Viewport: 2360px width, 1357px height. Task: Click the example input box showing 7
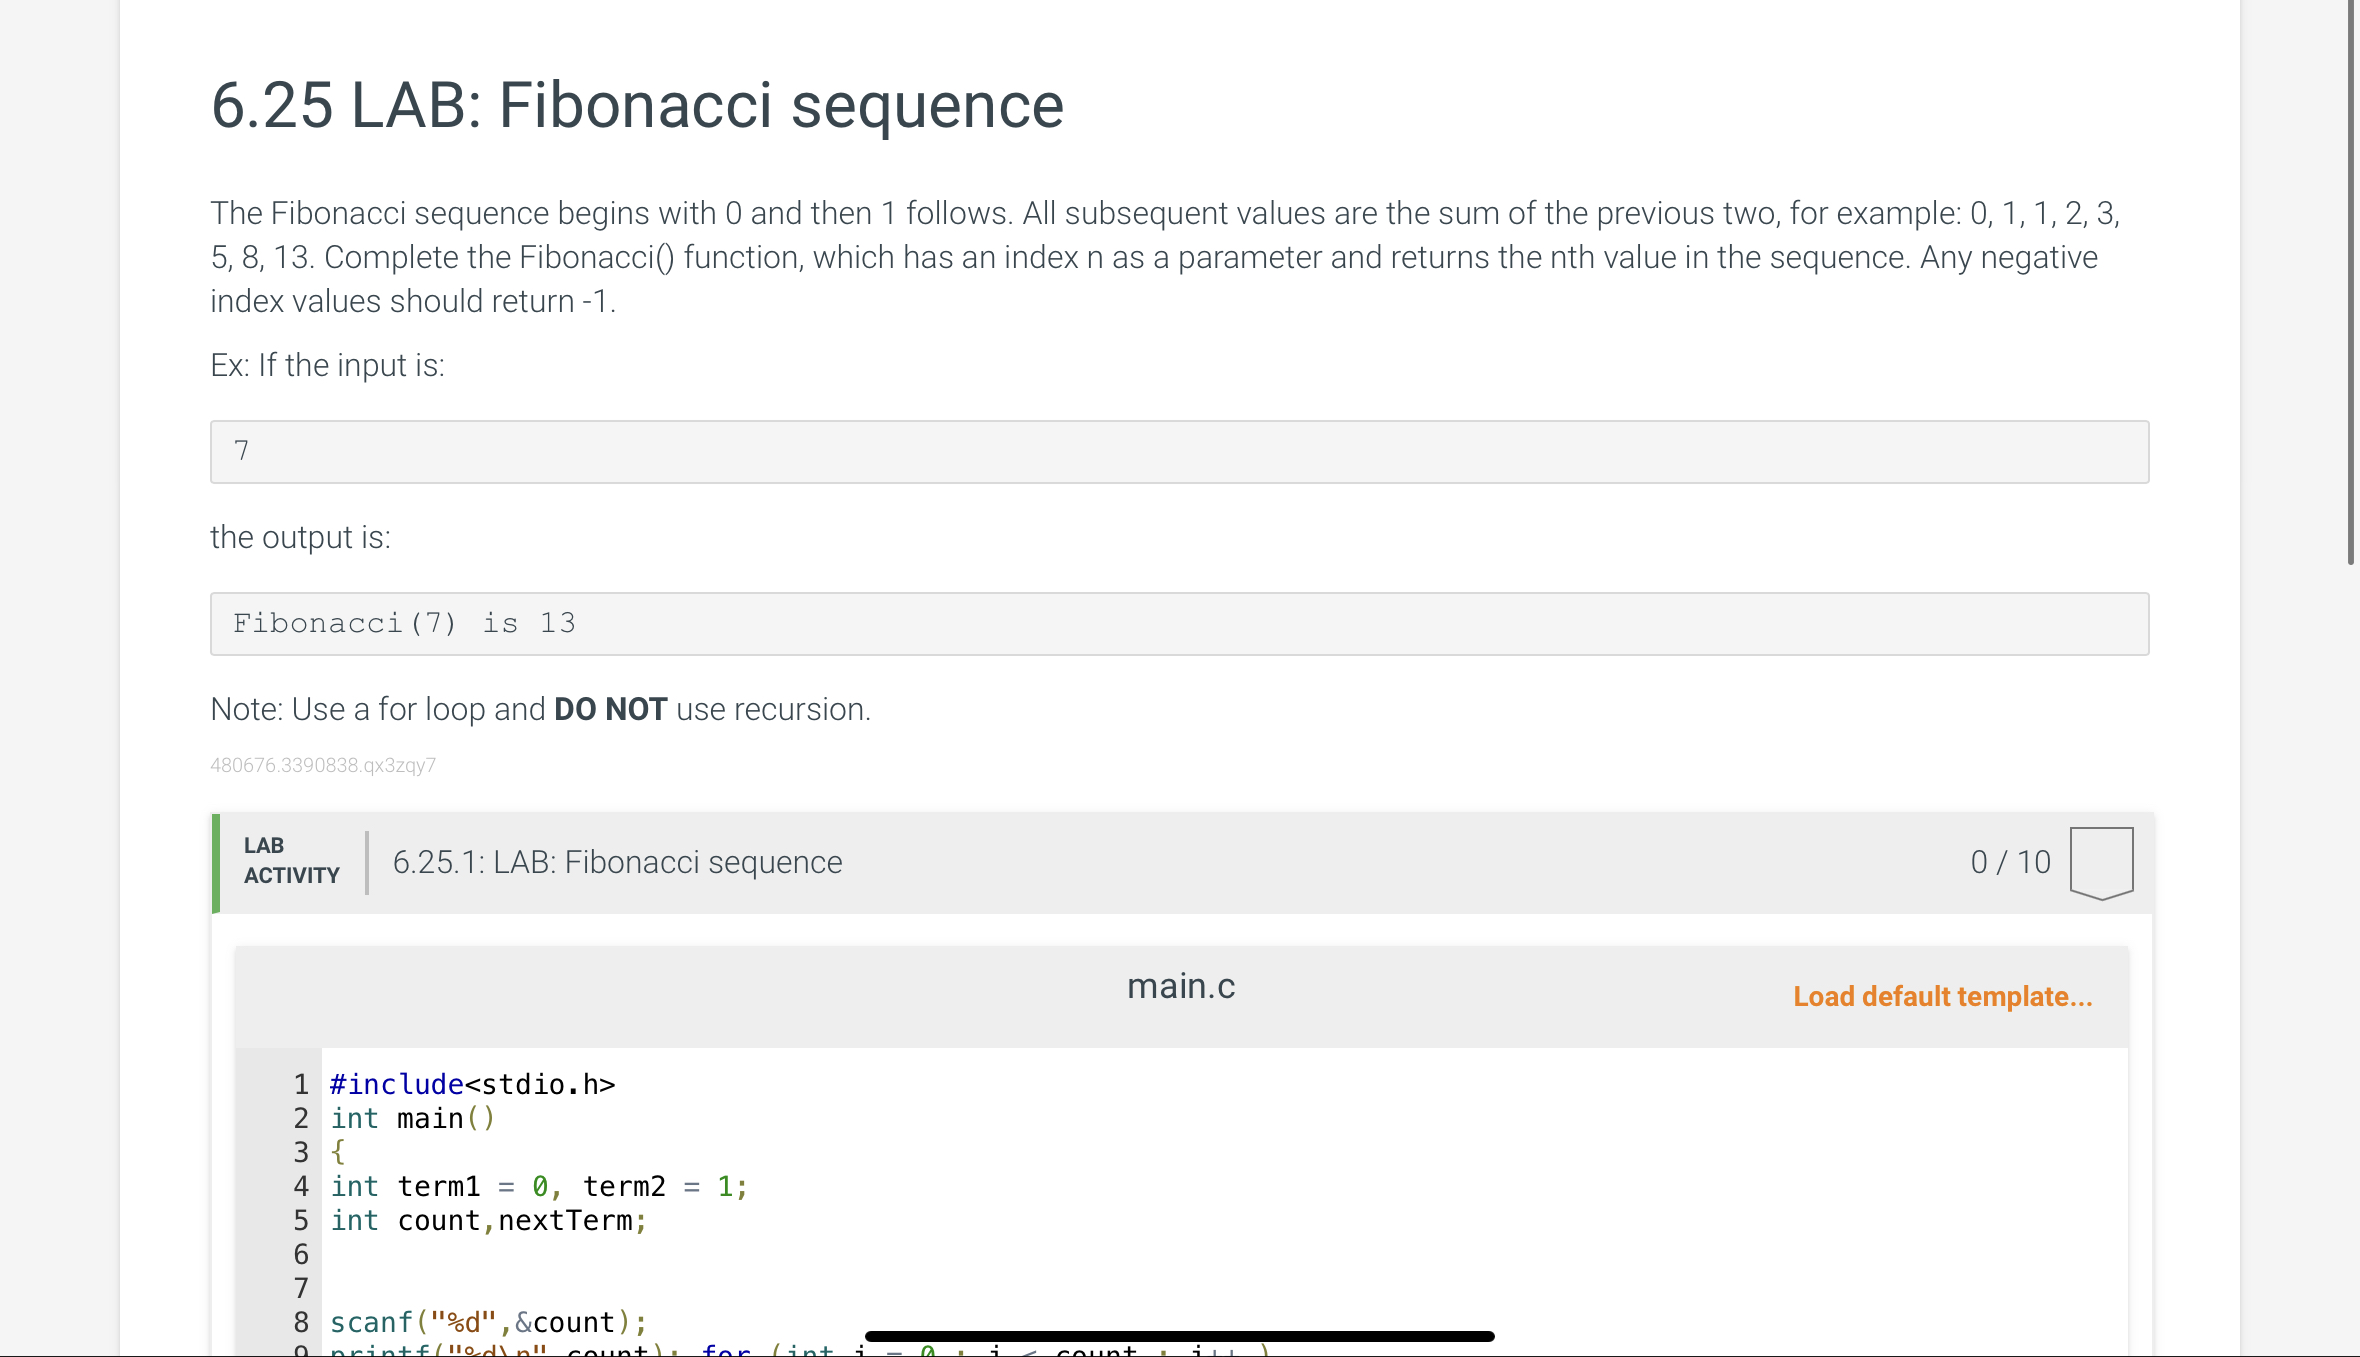pyautogui.click(x=1178, y=452)
